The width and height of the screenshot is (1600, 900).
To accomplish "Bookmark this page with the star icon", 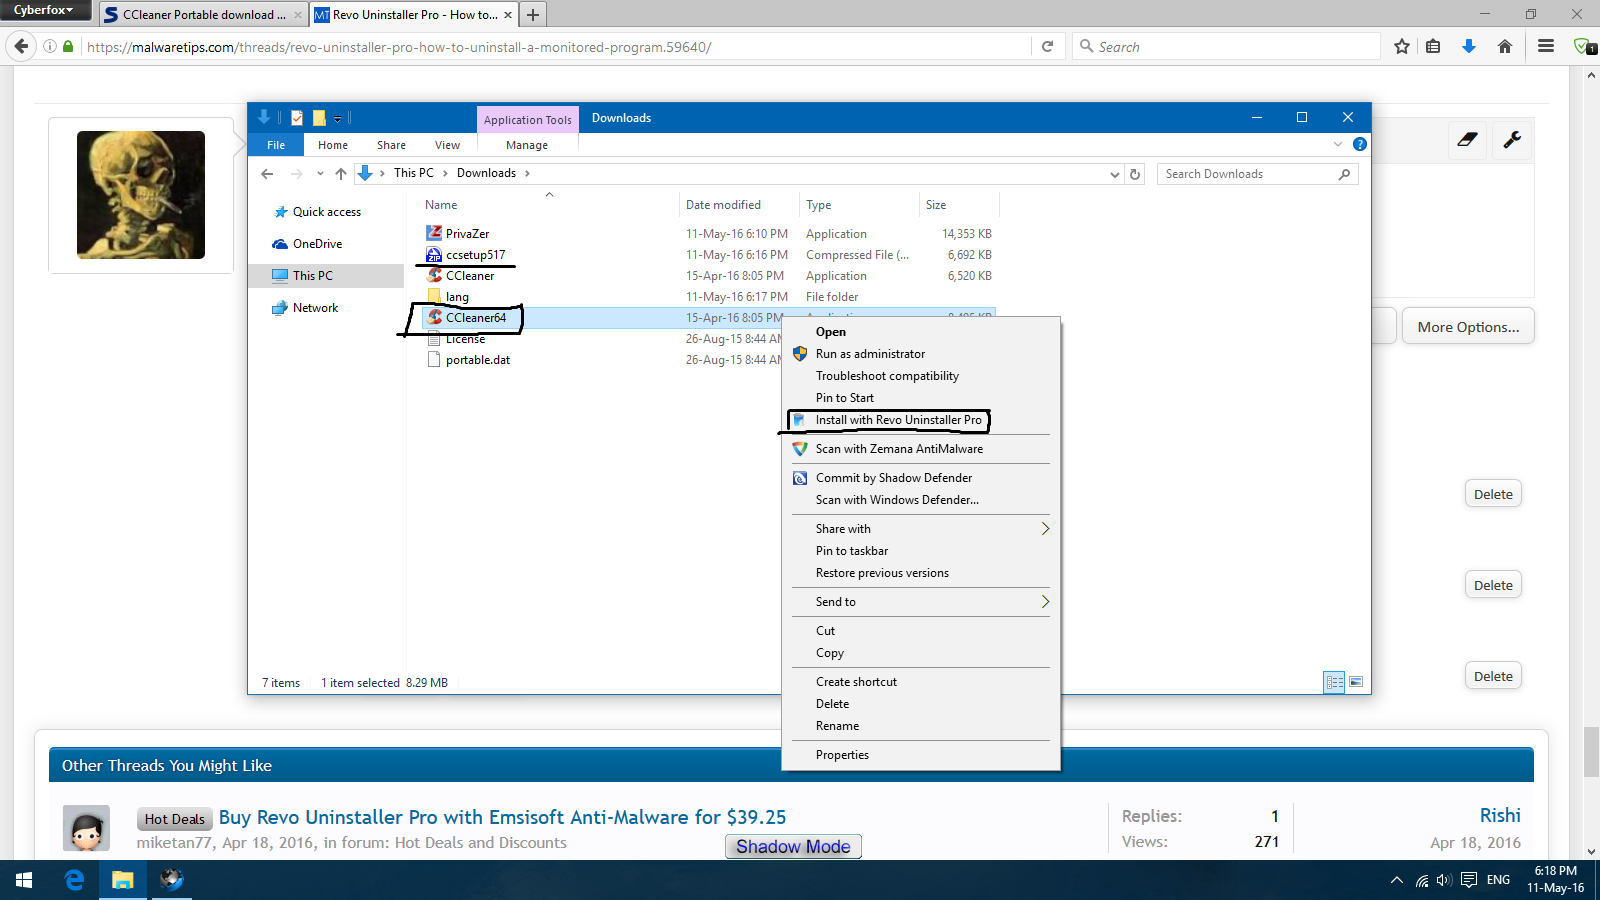I will tap(1402, 46).
